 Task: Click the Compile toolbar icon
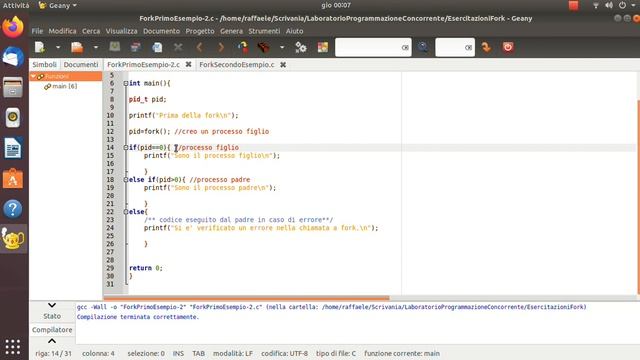click(243, 47)
